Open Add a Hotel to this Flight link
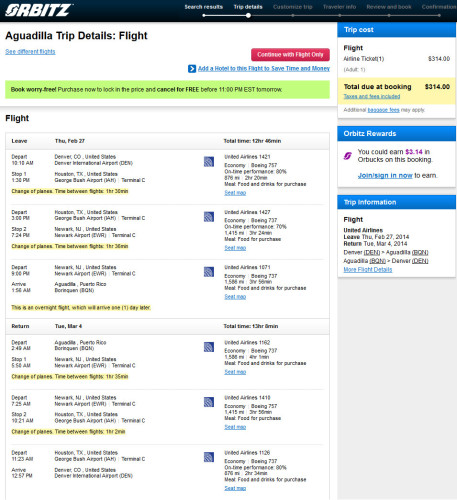This screenshot has width=457, height=500. coord(264,68)
